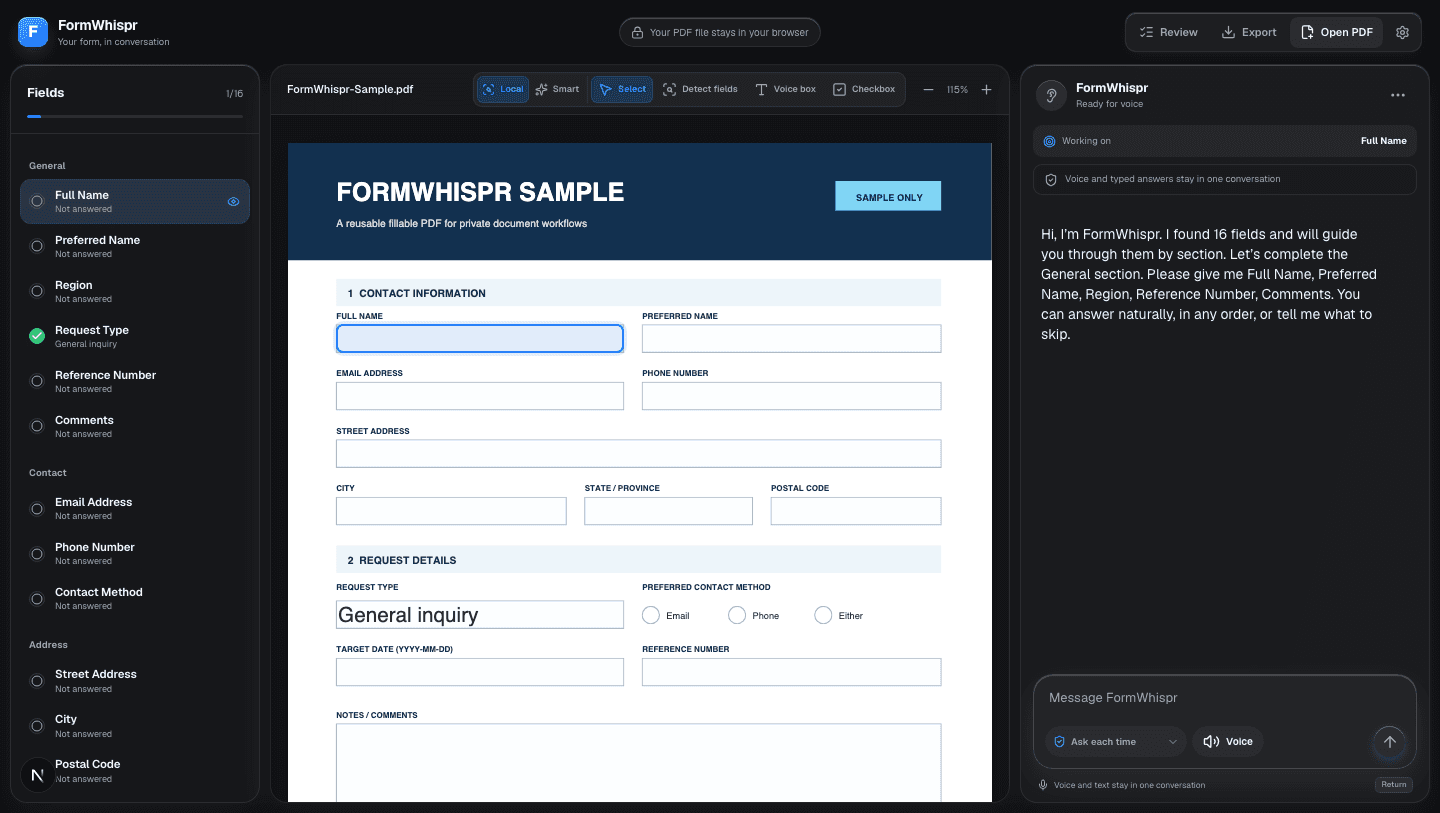Select Preferred Name in Fields list
The image size is (1440, 813).
tap(135, 246)
